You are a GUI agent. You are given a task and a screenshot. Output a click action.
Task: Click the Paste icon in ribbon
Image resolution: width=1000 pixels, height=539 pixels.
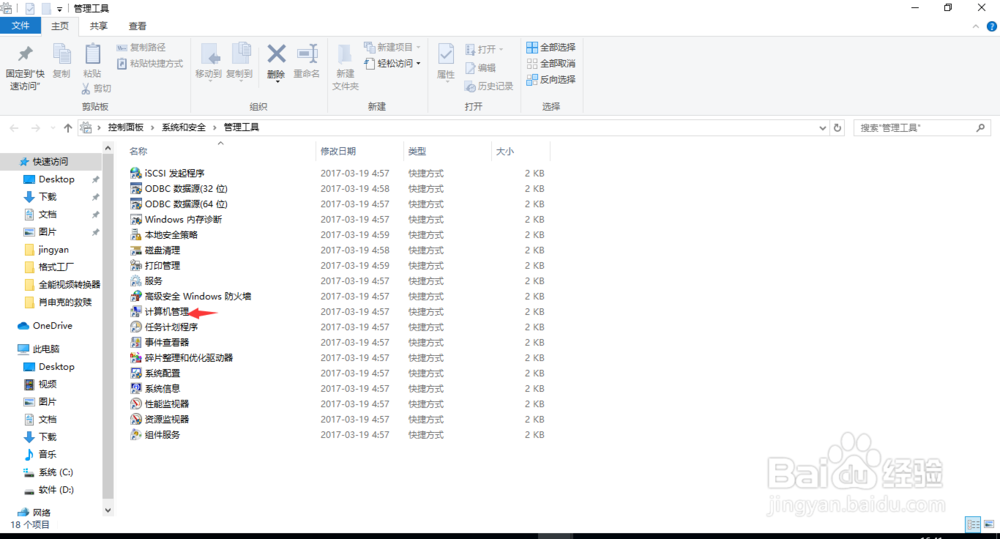tap(92, 55)
